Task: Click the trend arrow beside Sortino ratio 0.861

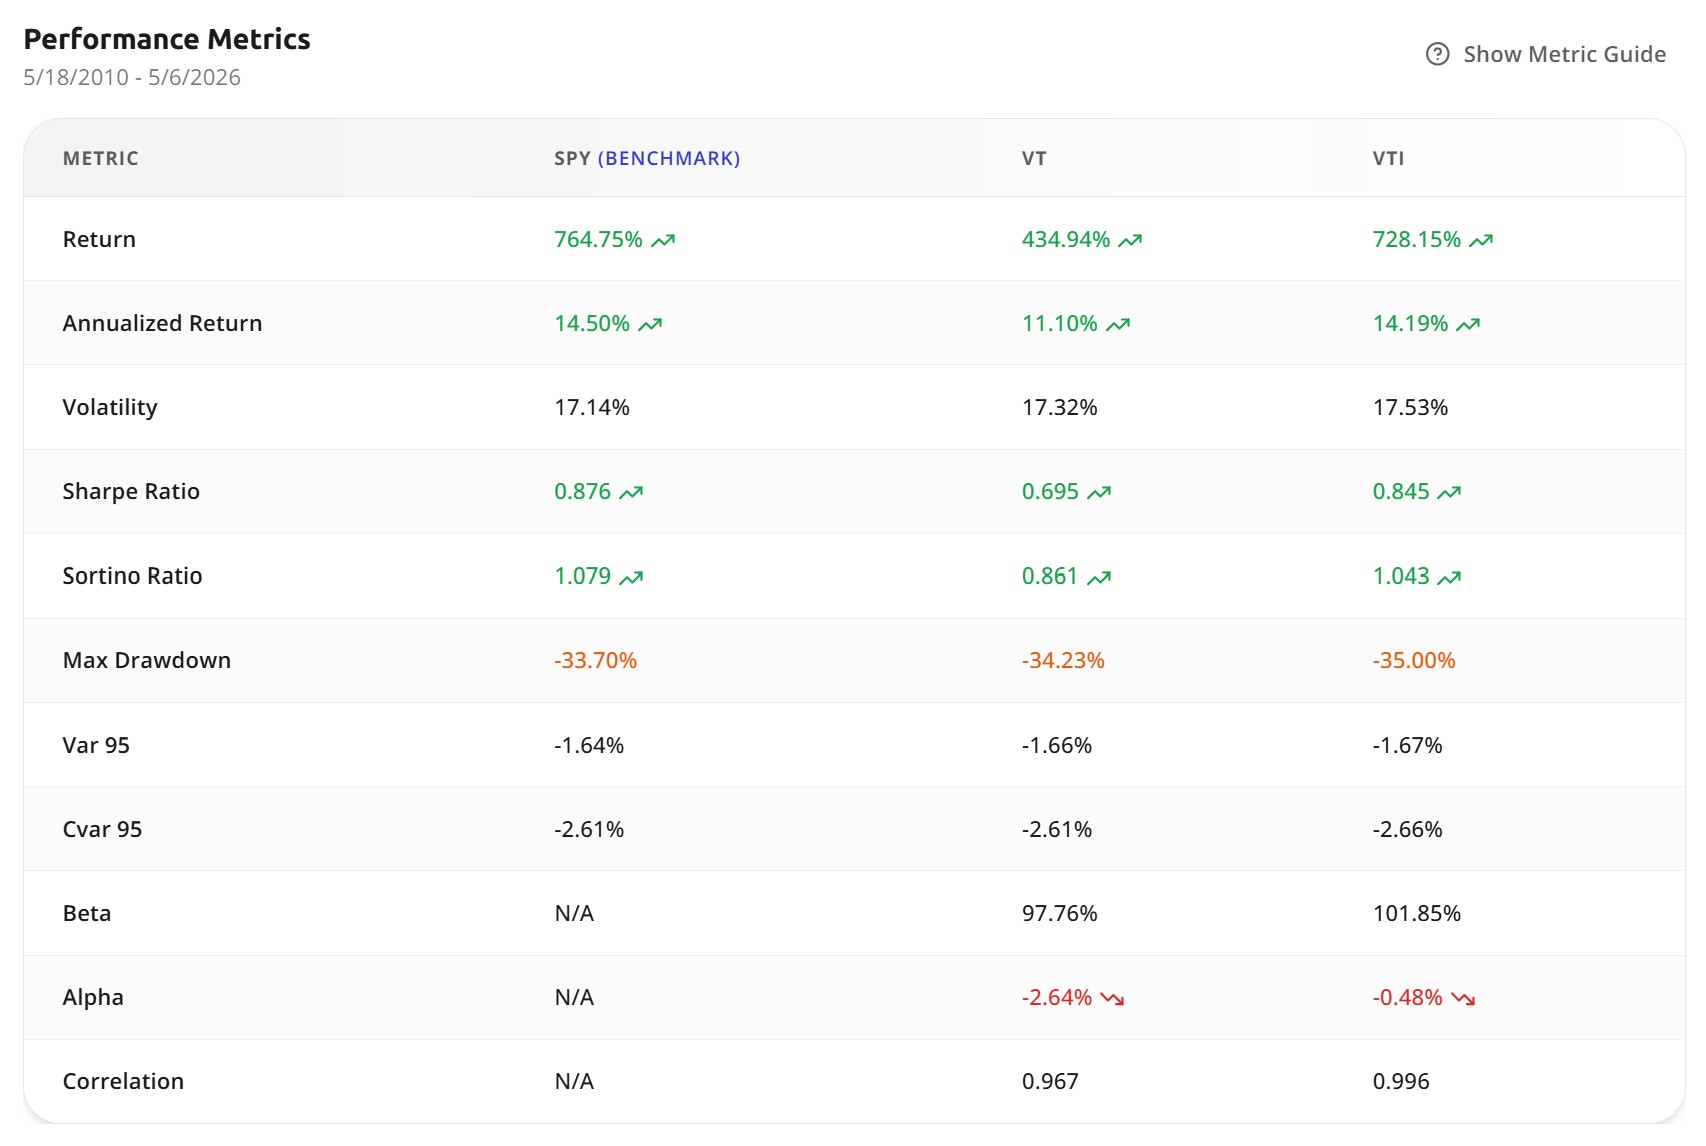Action: tap(1099, 577)
